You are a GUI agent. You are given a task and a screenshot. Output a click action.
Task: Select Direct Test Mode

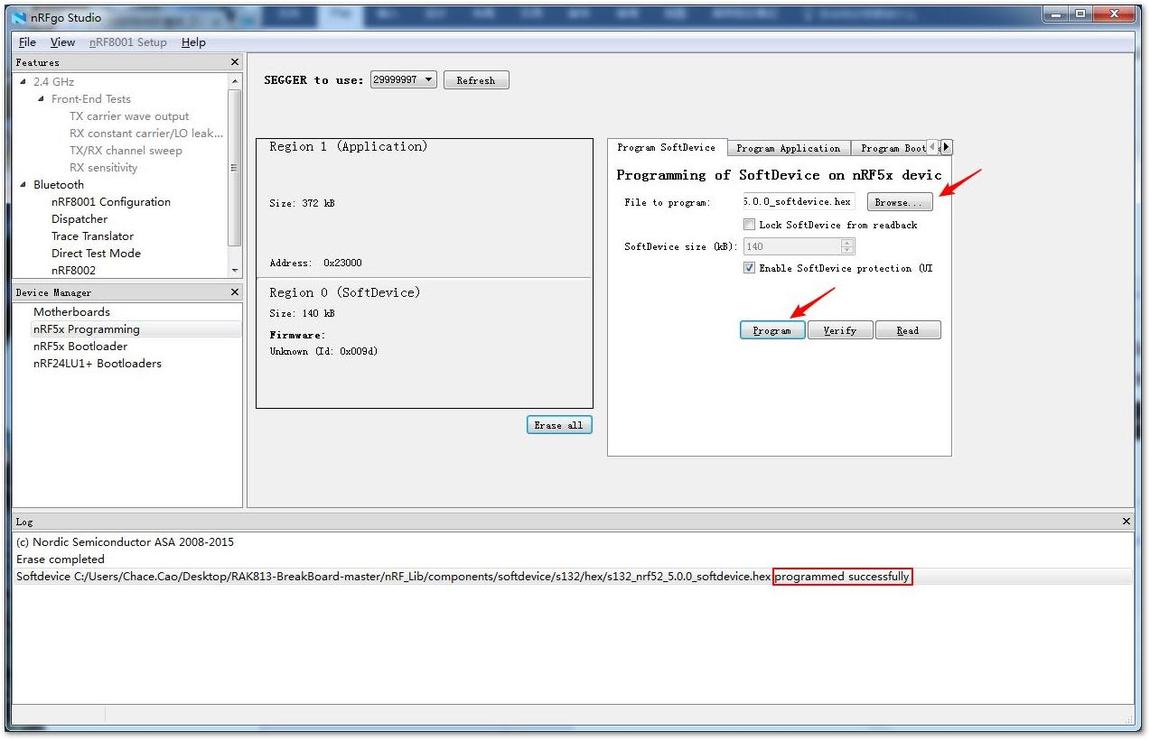96,253
